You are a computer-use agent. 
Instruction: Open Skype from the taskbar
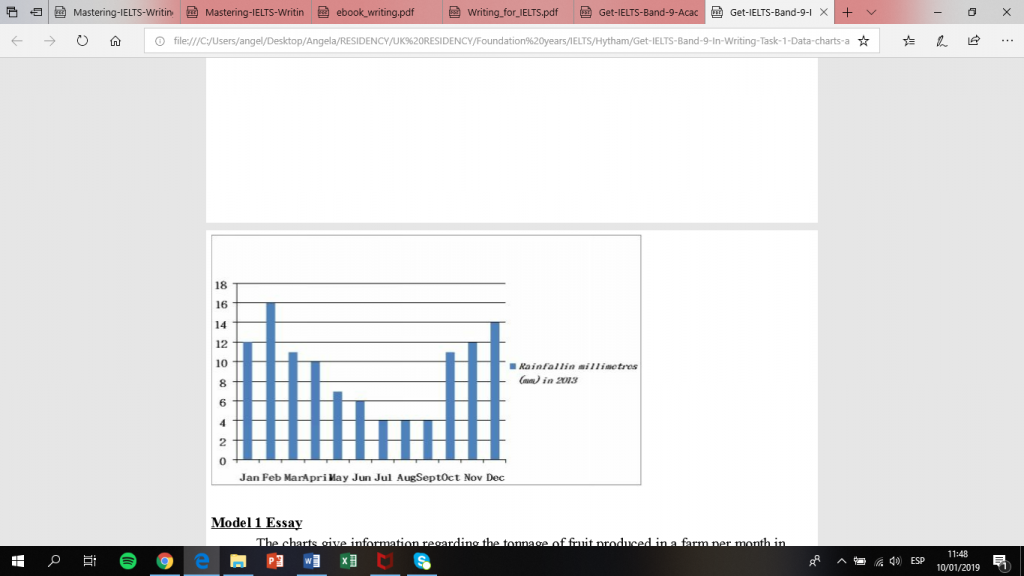click(x=421, y=562)
